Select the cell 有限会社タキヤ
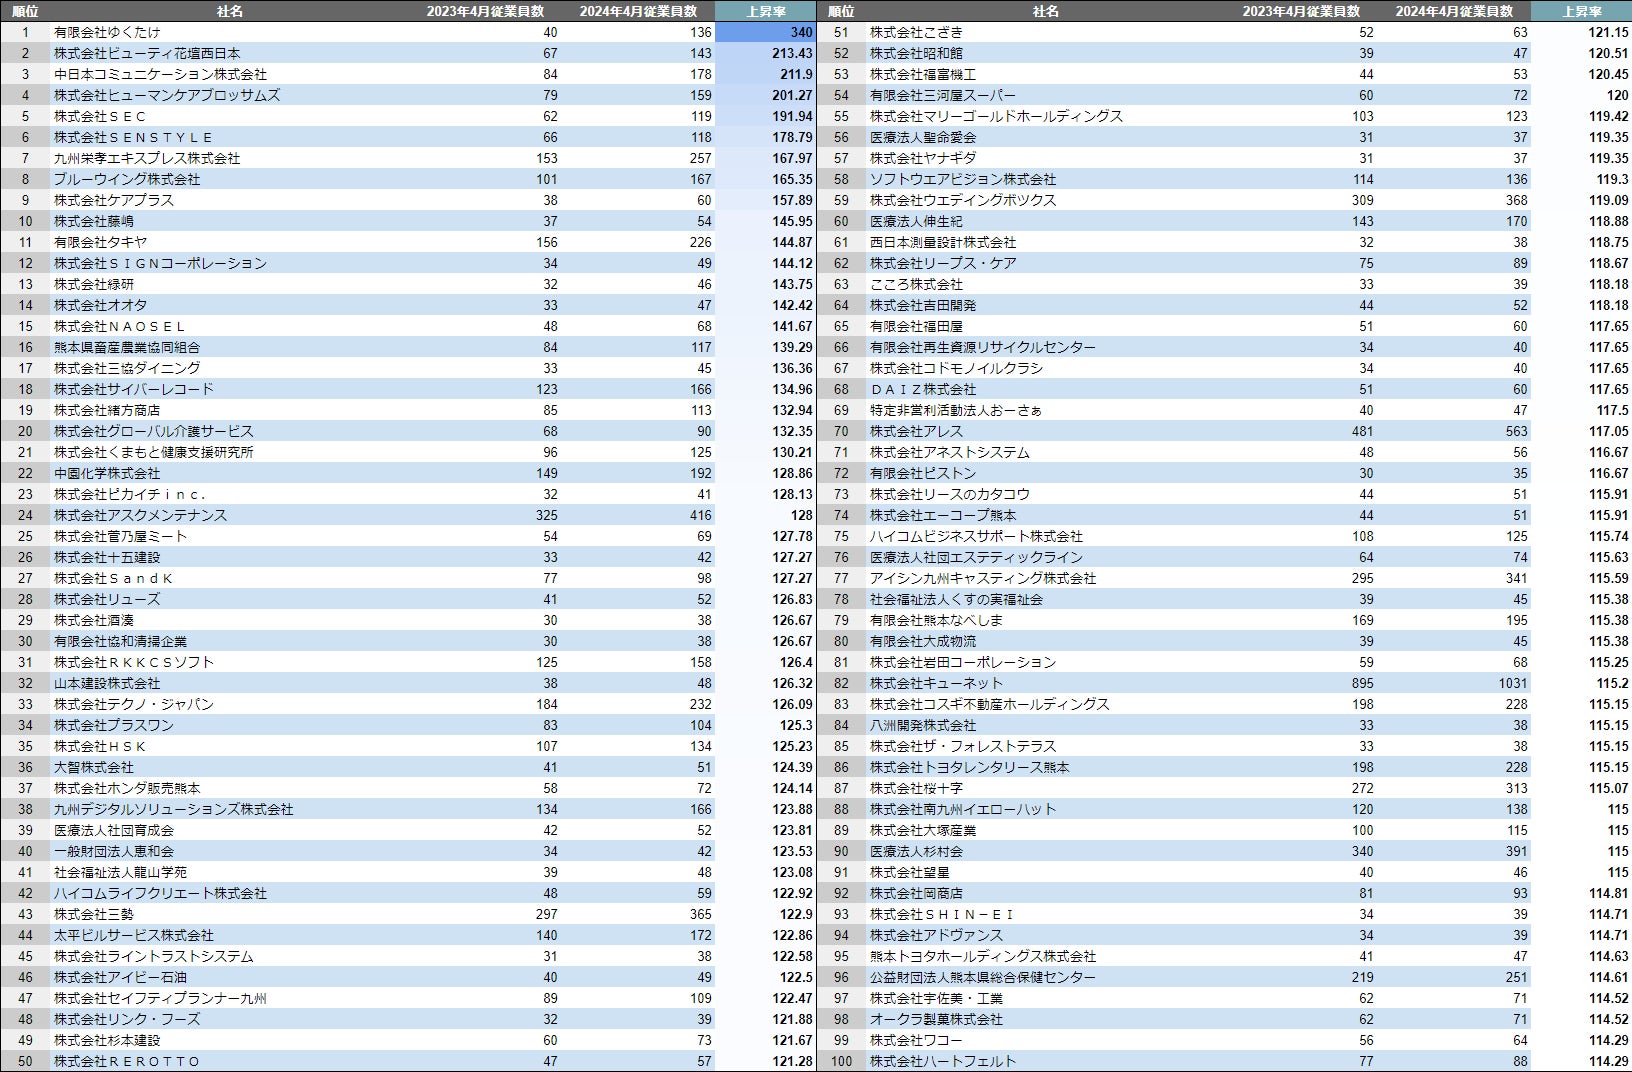The image size is (1632, 1072). [x=100, y=242]
